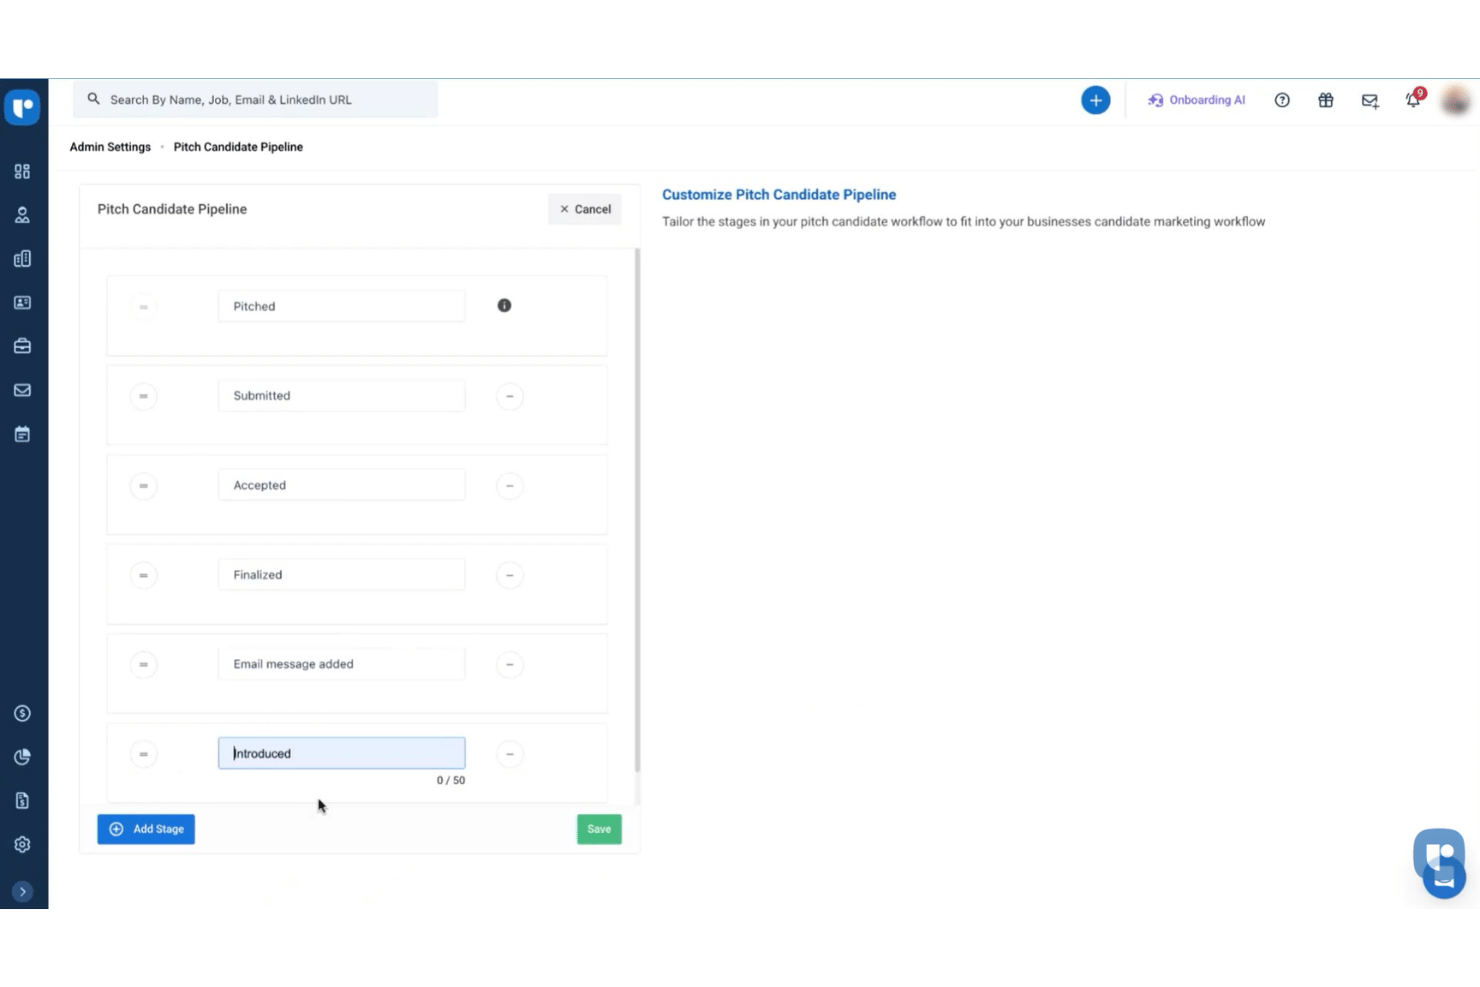Open the invoice document icon in sidebar
Screen dimensions: 1480x987
click(x=22, y=800)
